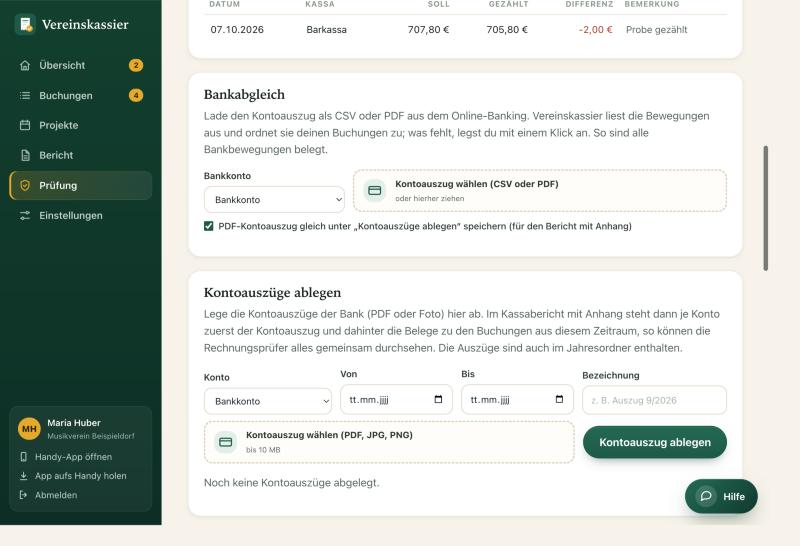Choose Kontoauszug wählen (CSV oder PDF)
Viewport: 800px width, 546px height.
coord(540,190)
